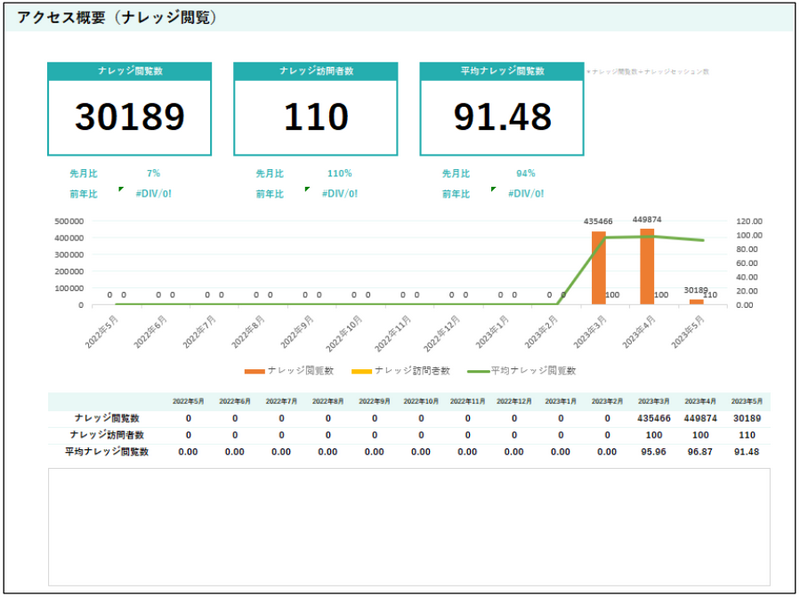The image size is (800, 597).
Task: Select #DIV/0! under the ナレッジ訪問者数 card
Action: (x=340, y=194)
